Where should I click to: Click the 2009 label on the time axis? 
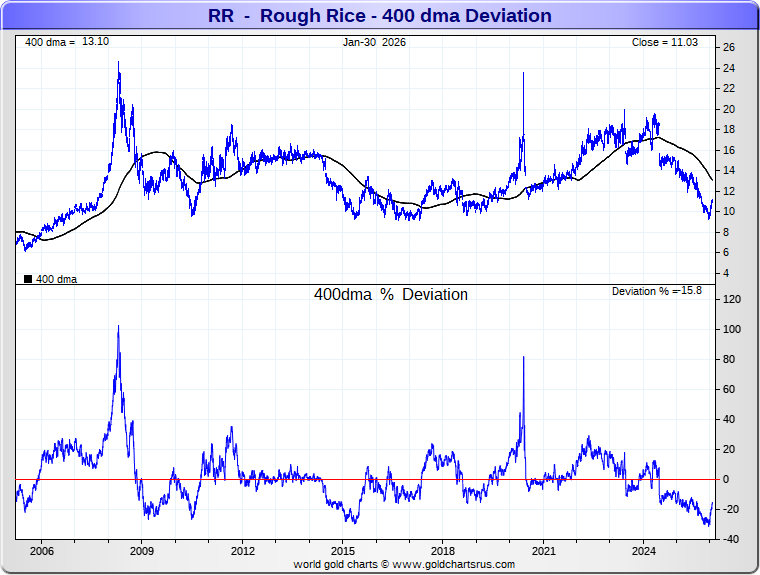tap(141, 551)
